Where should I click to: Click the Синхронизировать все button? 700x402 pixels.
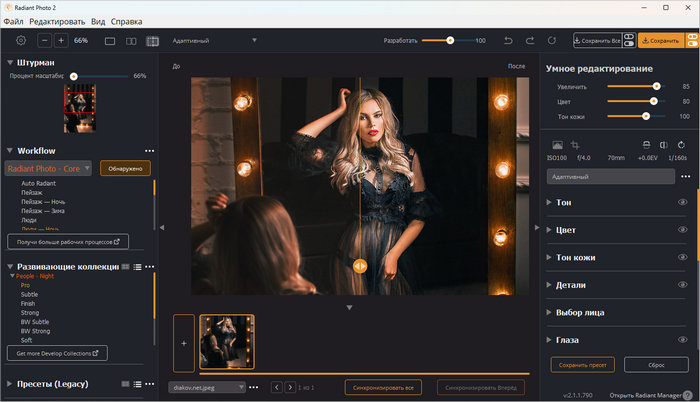pyautogui.click(x=385, y=386)
